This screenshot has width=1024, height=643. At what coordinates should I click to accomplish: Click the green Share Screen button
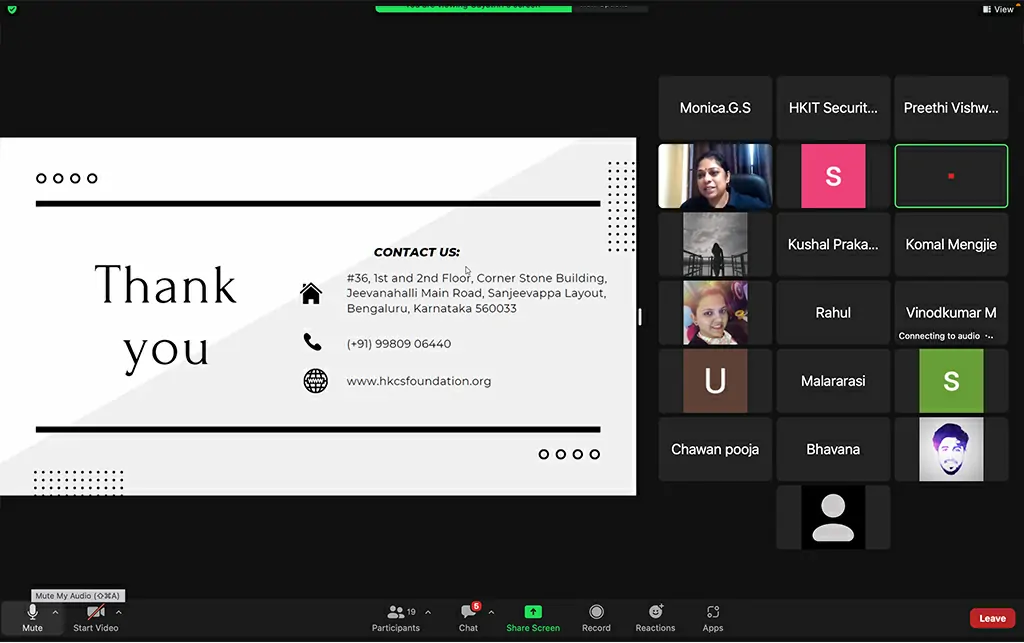(x=533, y=618)
